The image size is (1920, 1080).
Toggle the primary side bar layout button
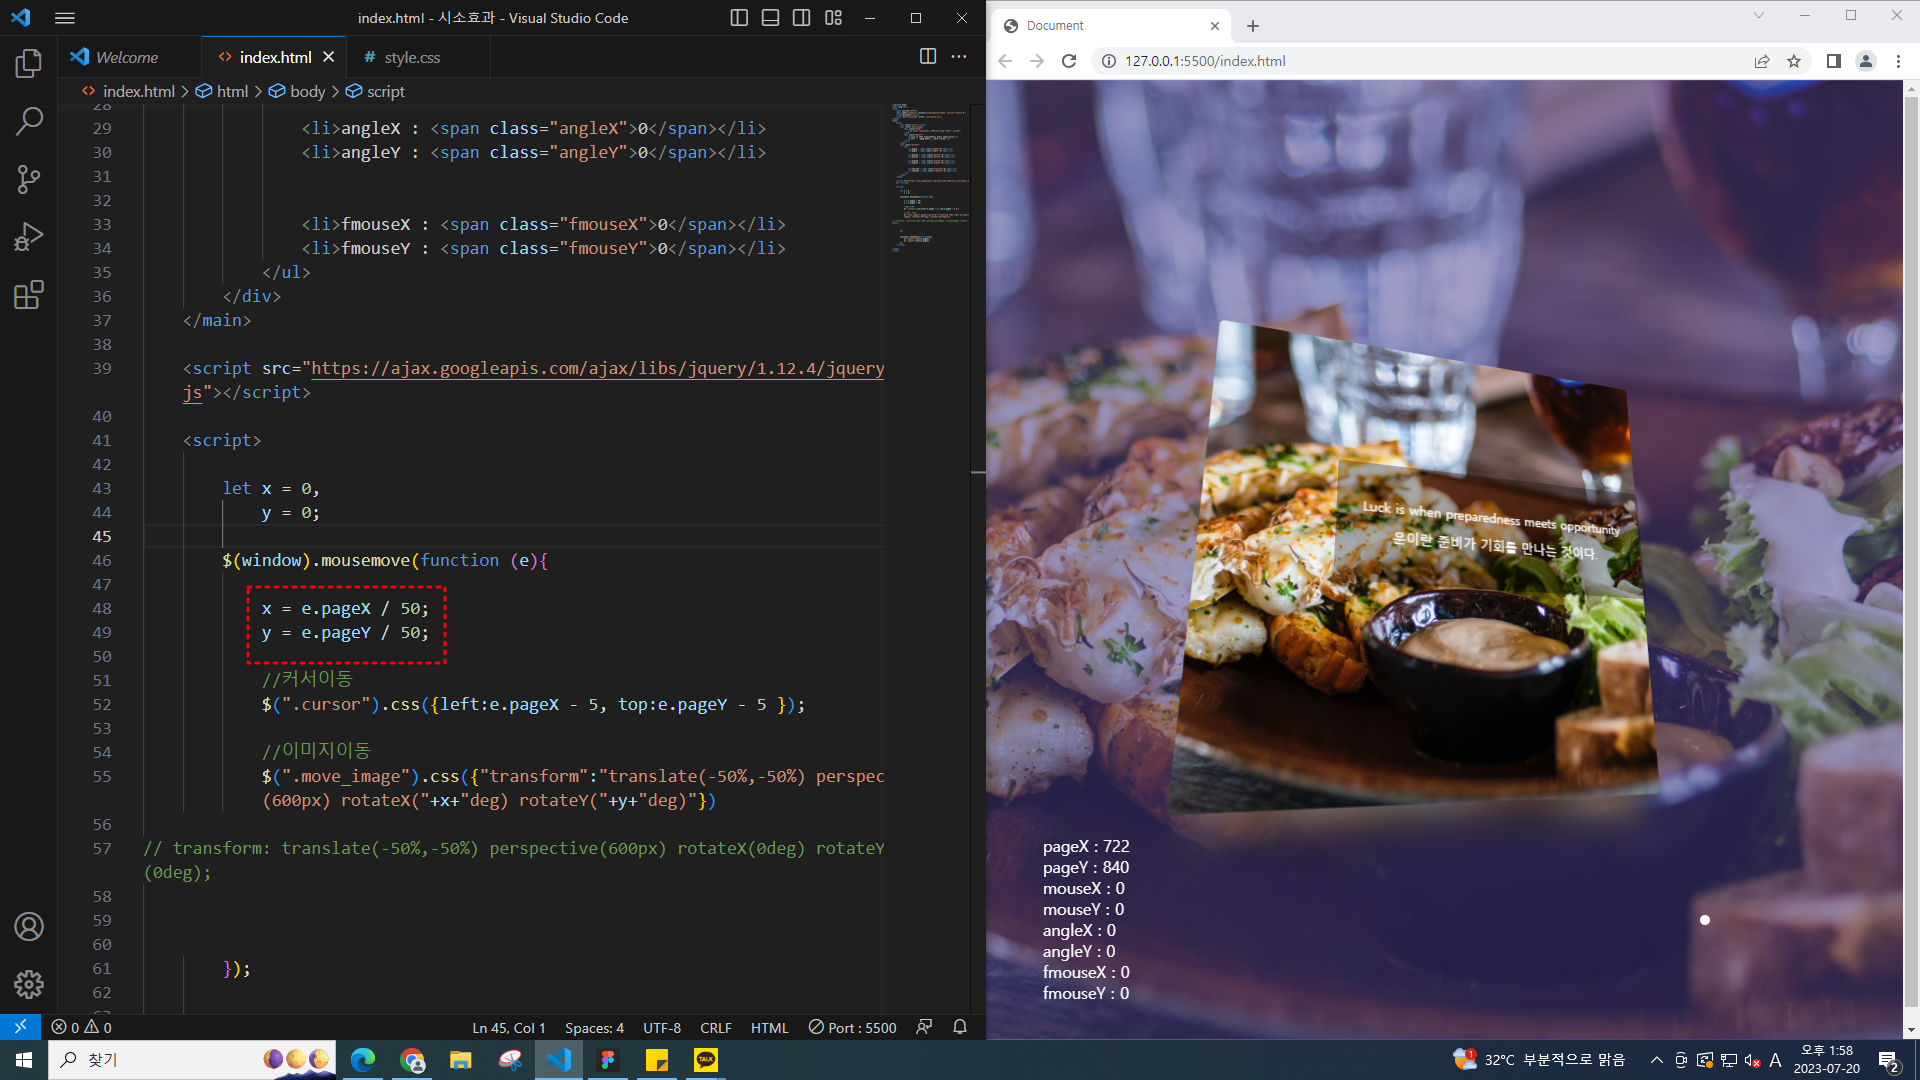739,18
